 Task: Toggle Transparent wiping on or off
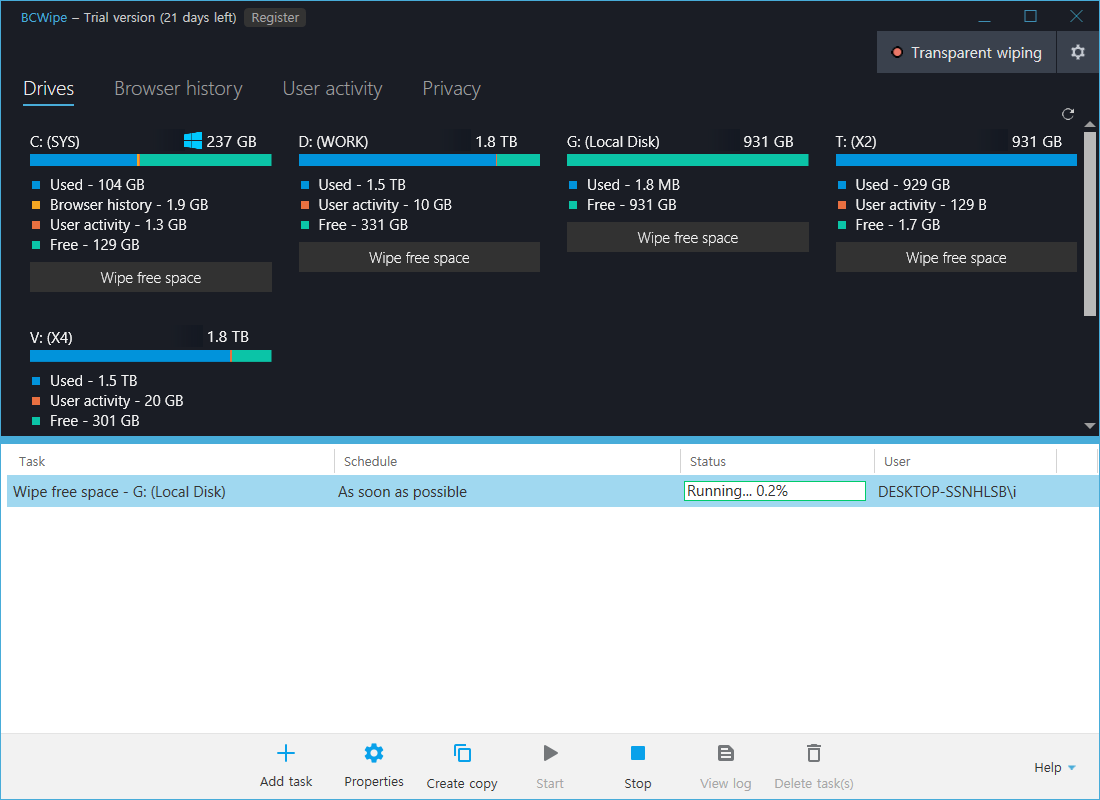click(x=966, y=53)
